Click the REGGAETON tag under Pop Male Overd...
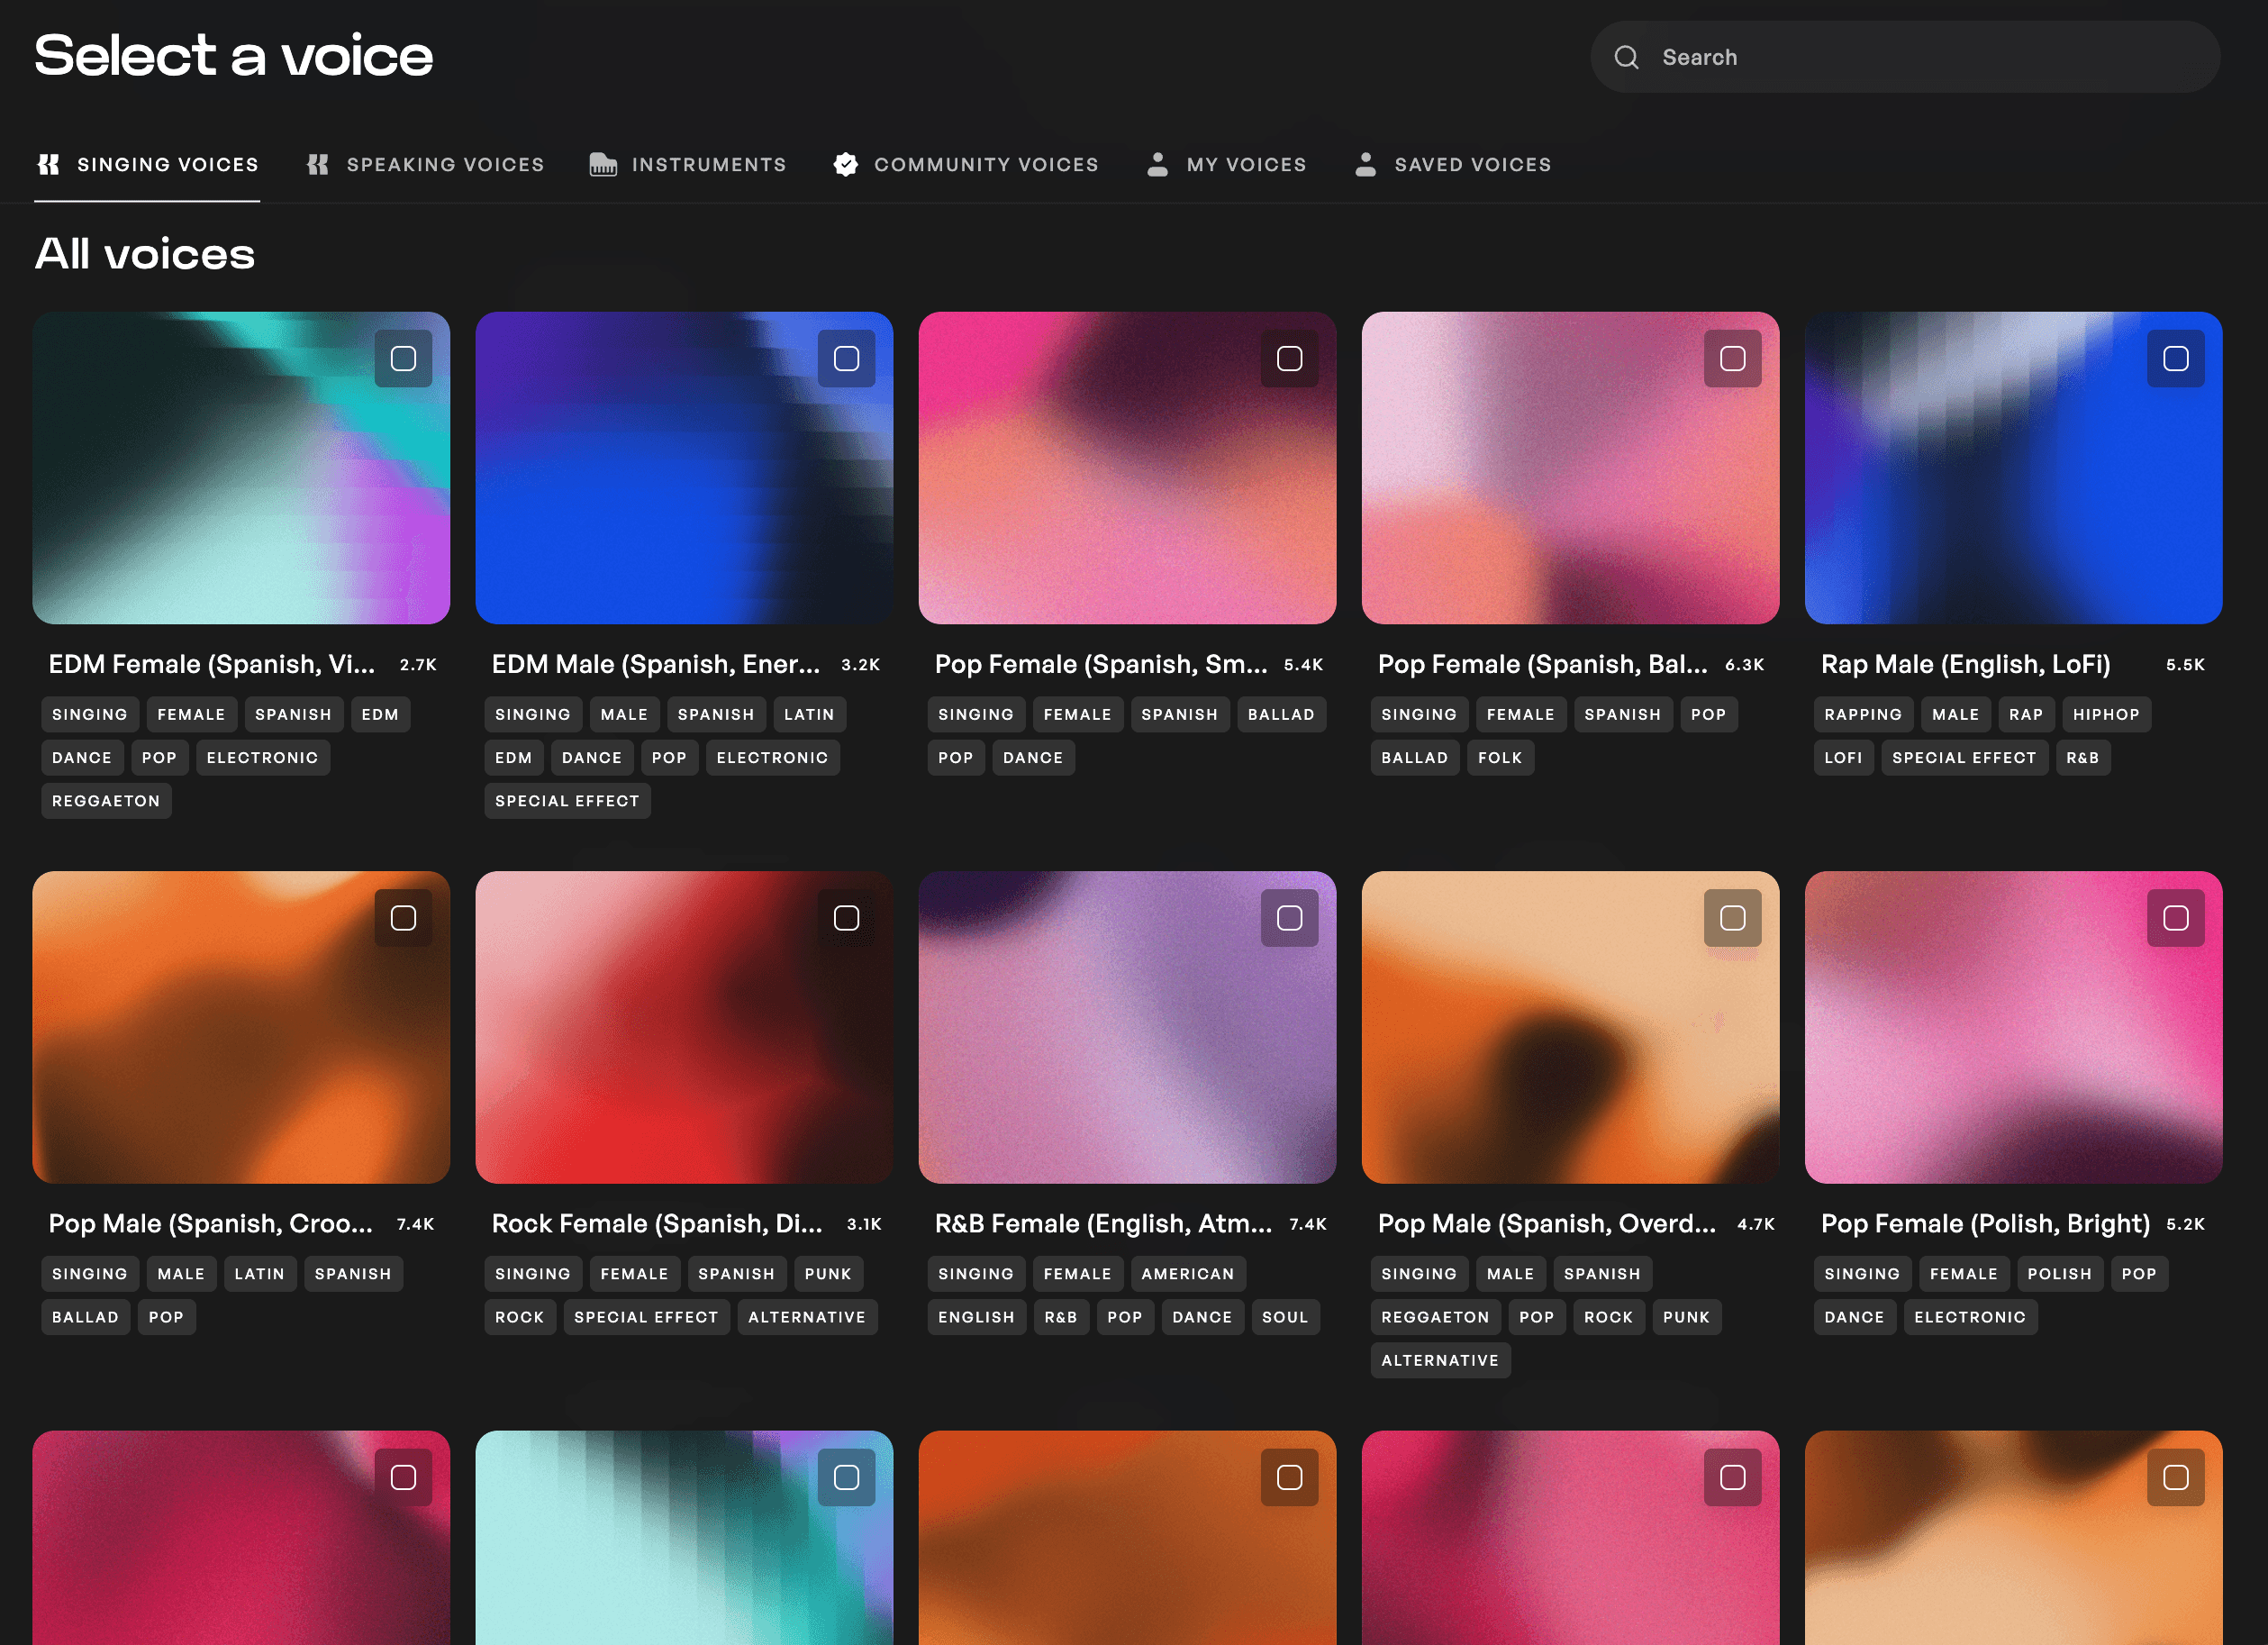 1435,1317
